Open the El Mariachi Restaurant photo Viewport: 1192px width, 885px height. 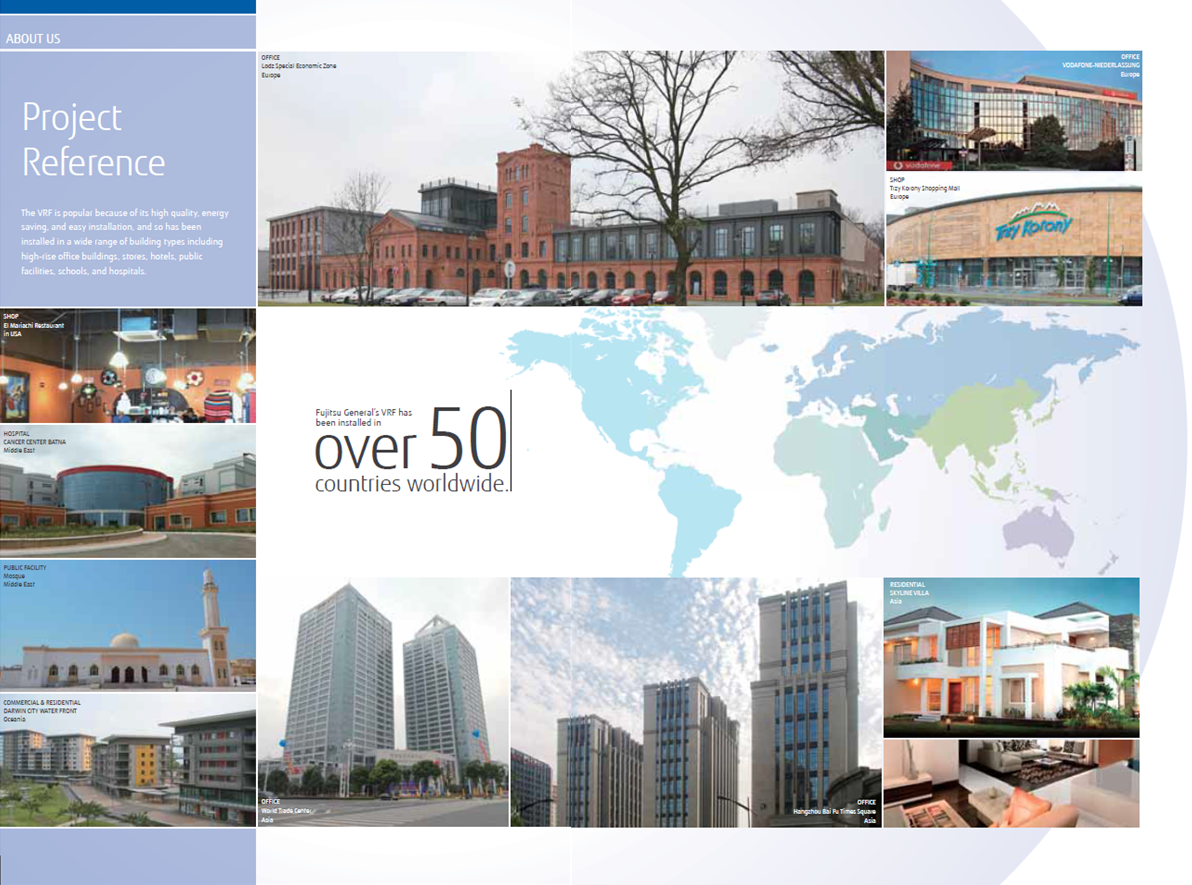128,366
